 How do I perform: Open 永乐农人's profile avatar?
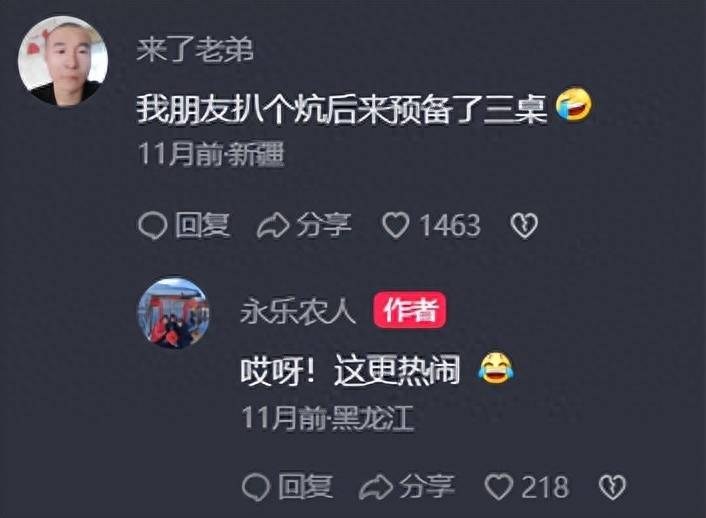tap(173, 313)
